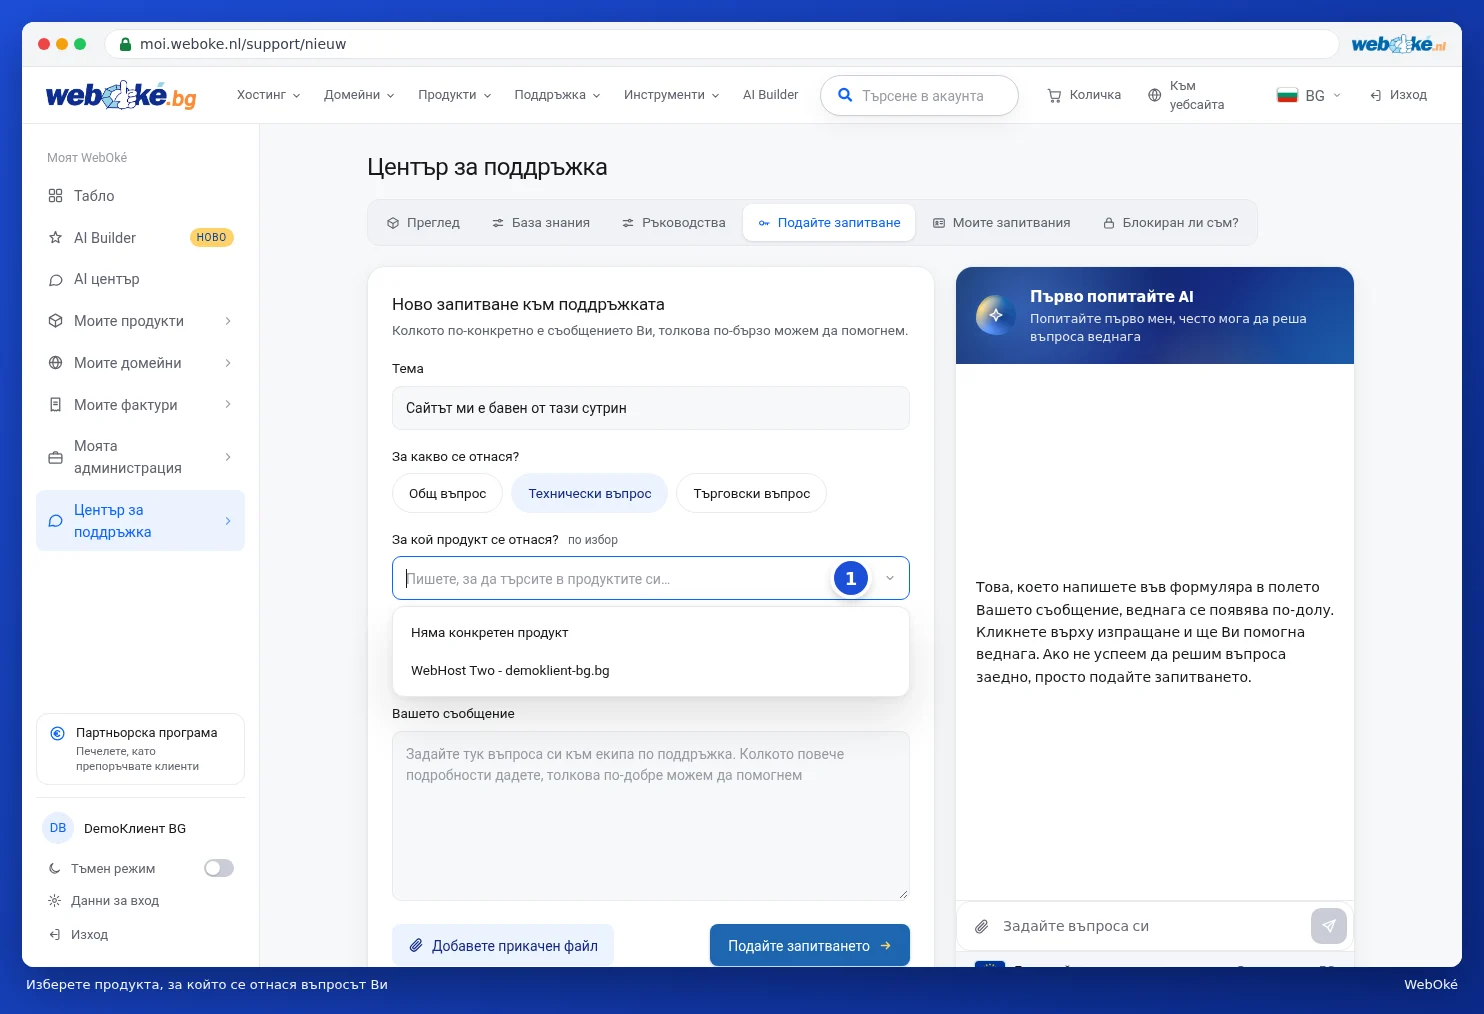Click the globe icon for Към уебсайта
This screenshot has width=1484, height=1014.
pos(1154,95)
